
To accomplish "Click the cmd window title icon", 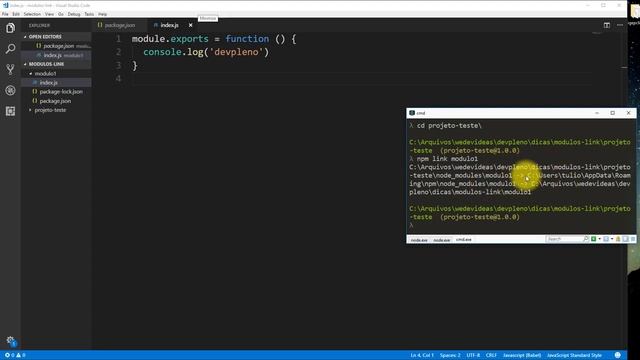I will click(412, 113).
